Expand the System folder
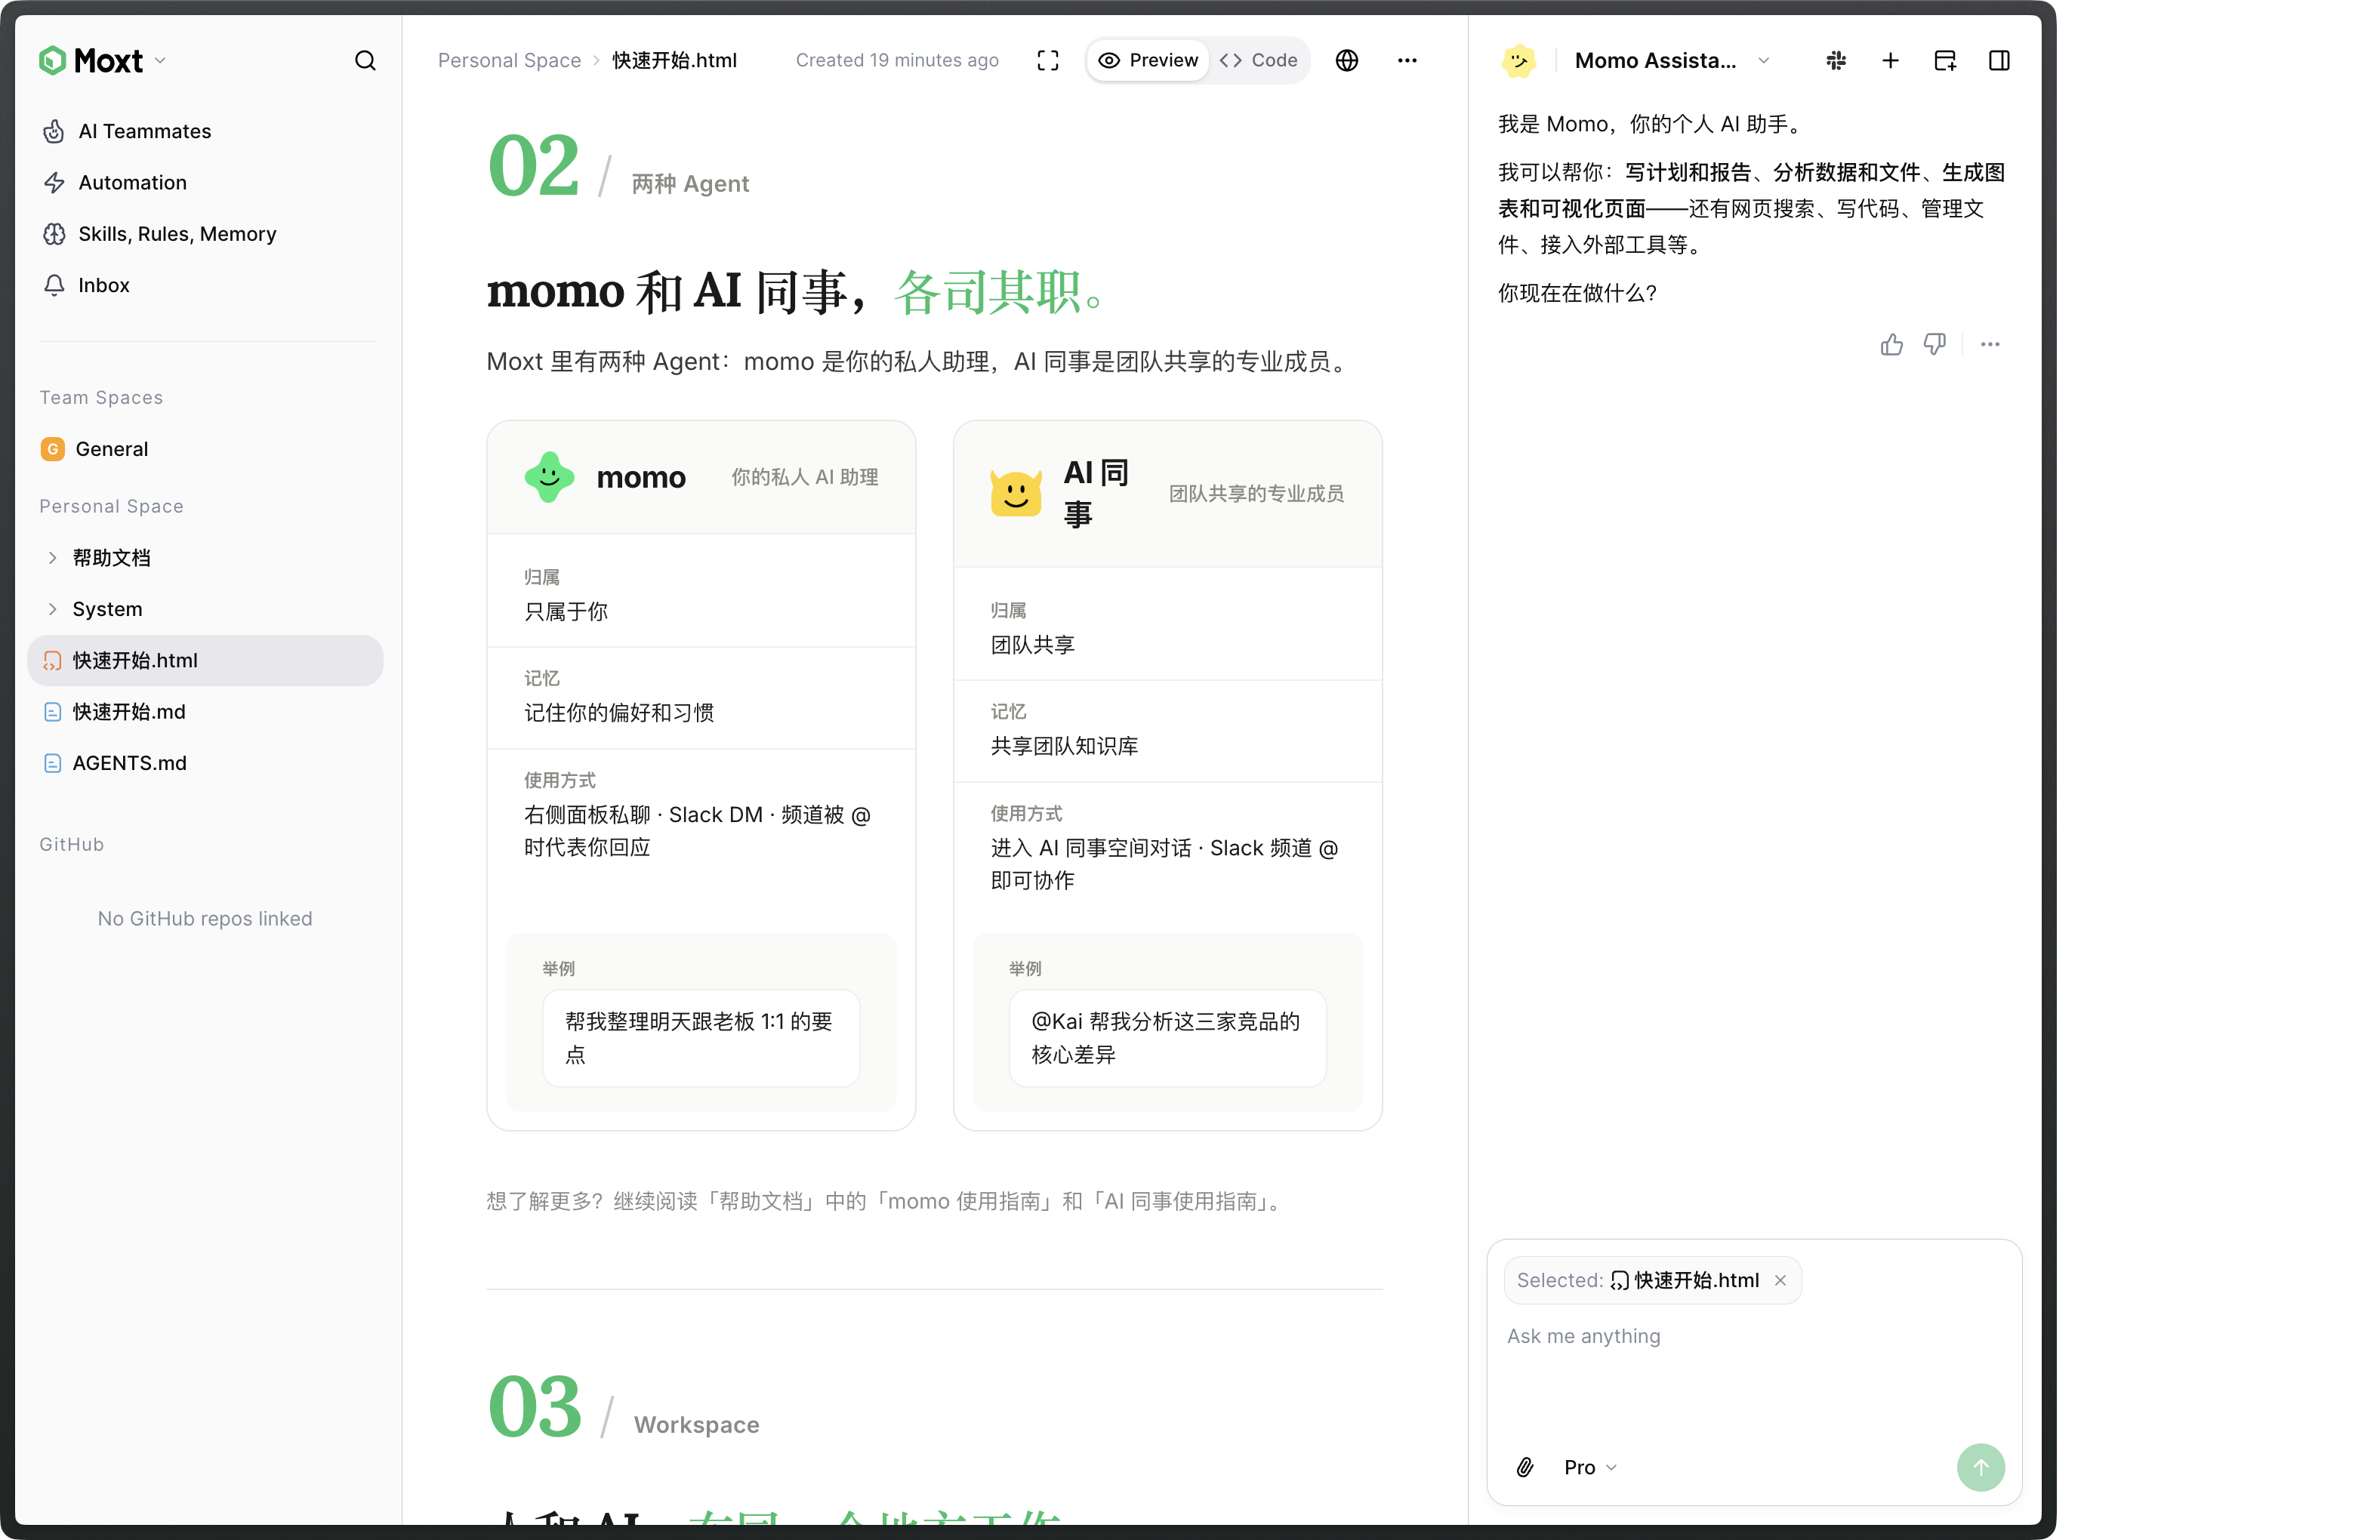 click(52, 609)
